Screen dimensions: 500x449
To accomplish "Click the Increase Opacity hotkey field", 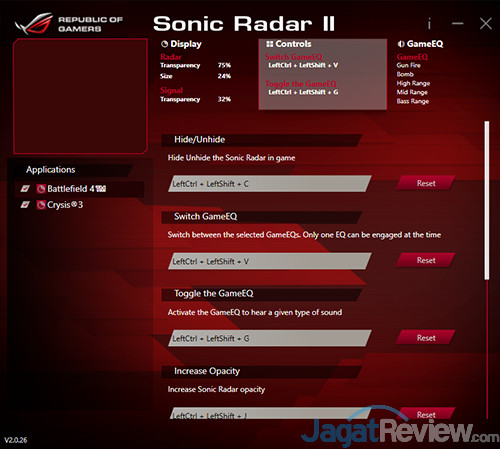I will point(270,413).
